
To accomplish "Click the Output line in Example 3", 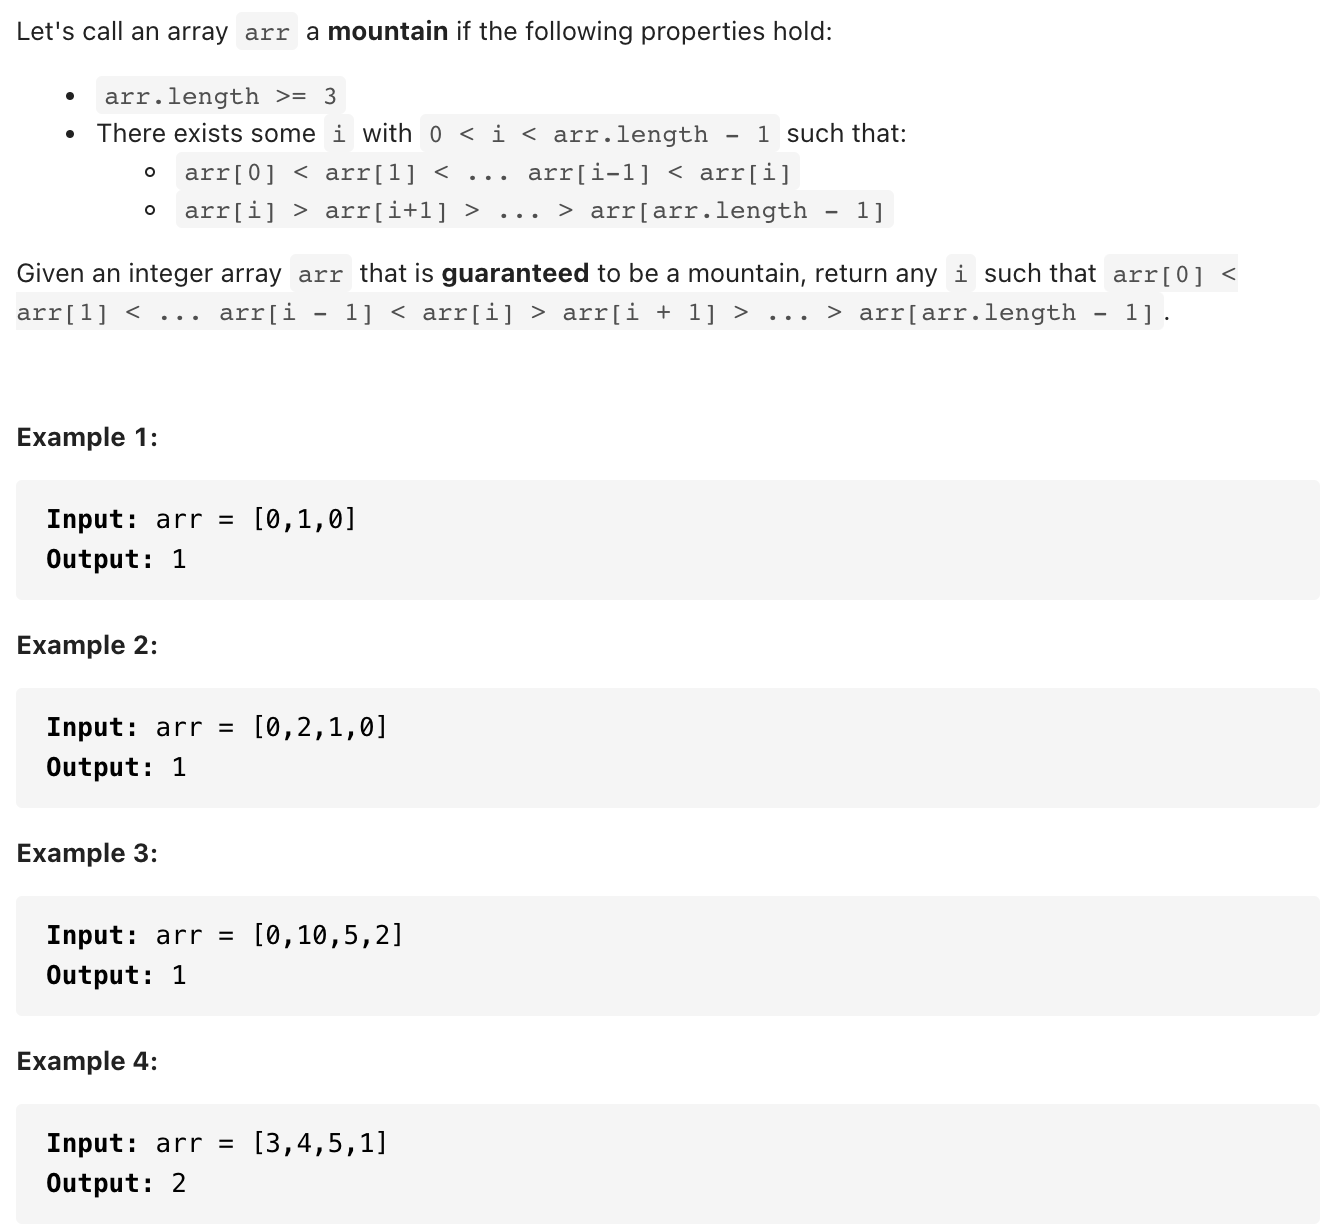I will click(x=116, y=975).
